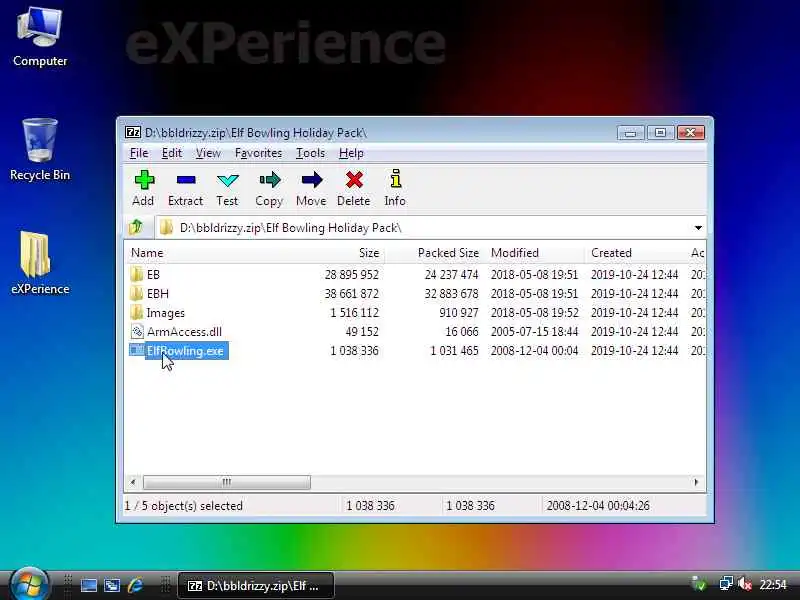Open the File menu

(139, 153)
